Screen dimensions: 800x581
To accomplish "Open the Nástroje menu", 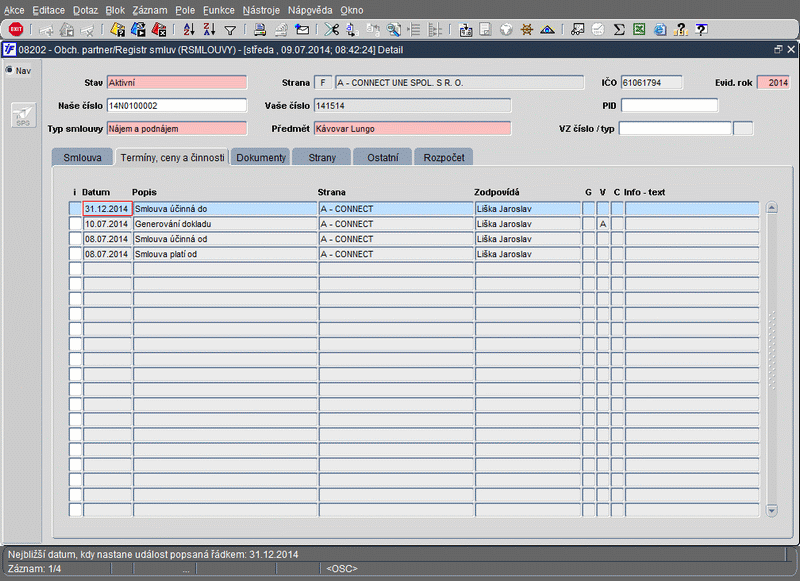I will (x=261, y=9).
